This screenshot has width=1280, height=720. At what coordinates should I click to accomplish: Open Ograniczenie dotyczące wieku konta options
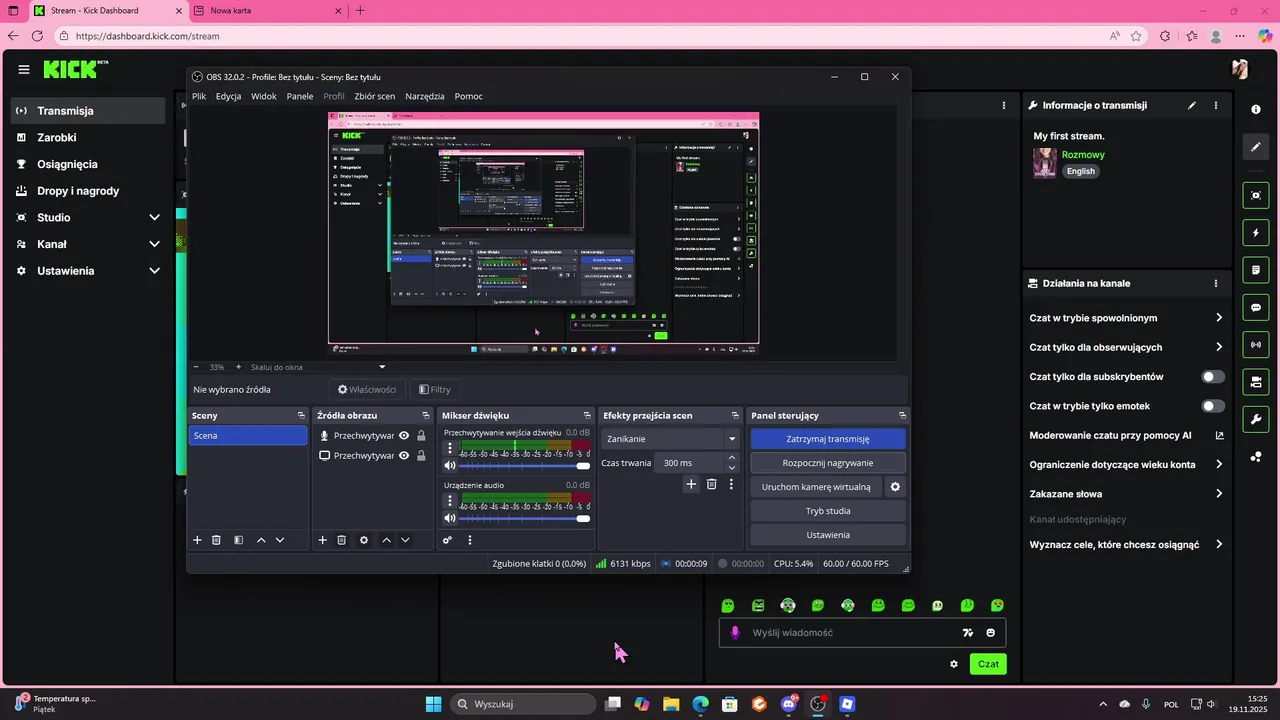(x=1219, y=464)
